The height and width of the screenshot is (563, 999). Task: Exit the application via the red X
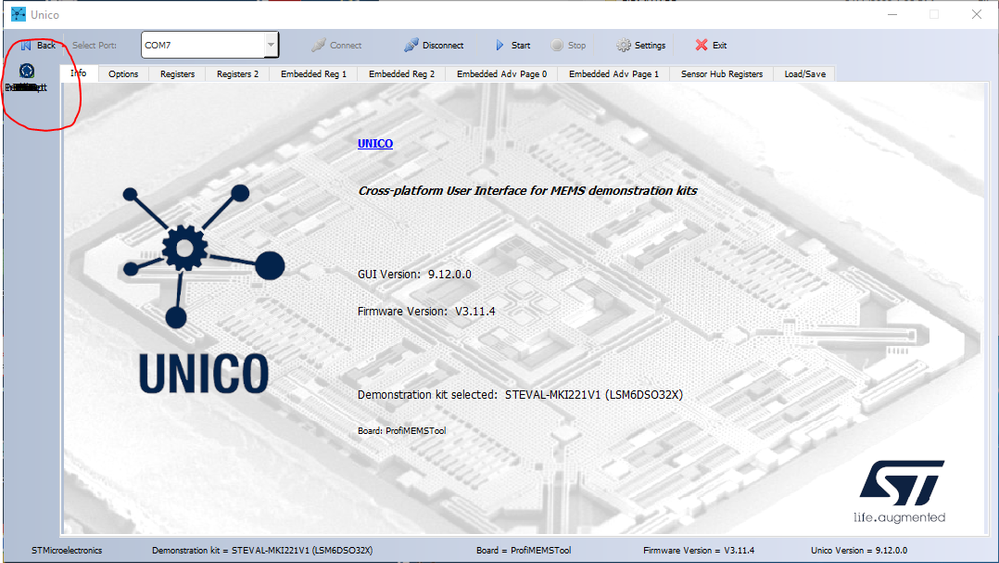pos(701,45)
